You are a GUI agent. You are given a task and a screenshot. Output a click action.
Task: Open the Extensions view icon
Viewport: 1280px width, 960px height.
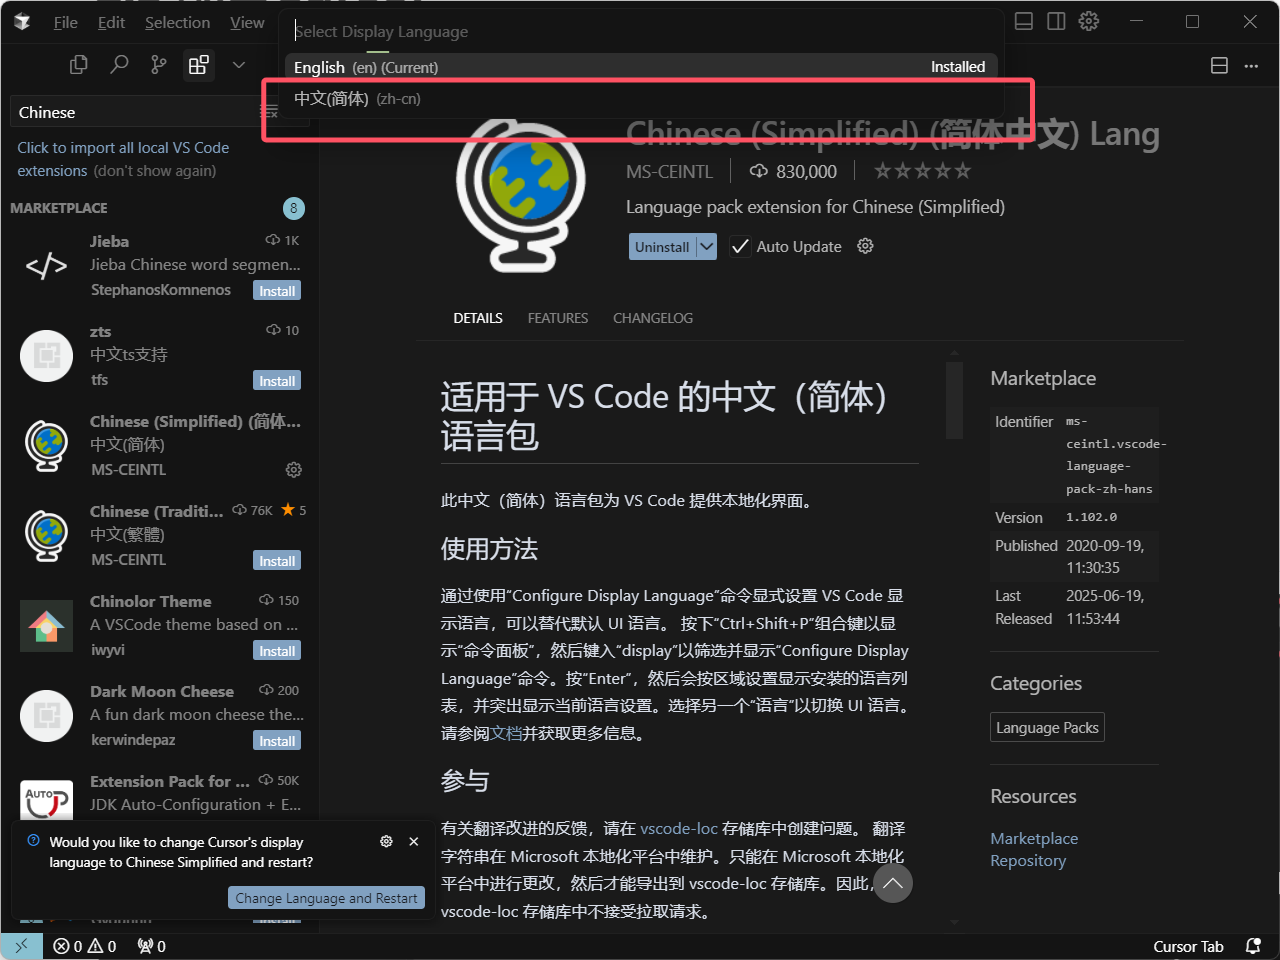(x=198, y=64)
